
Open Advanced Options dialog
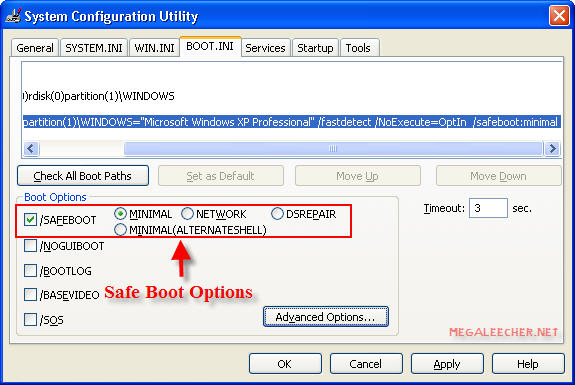(x=326, y=316)
